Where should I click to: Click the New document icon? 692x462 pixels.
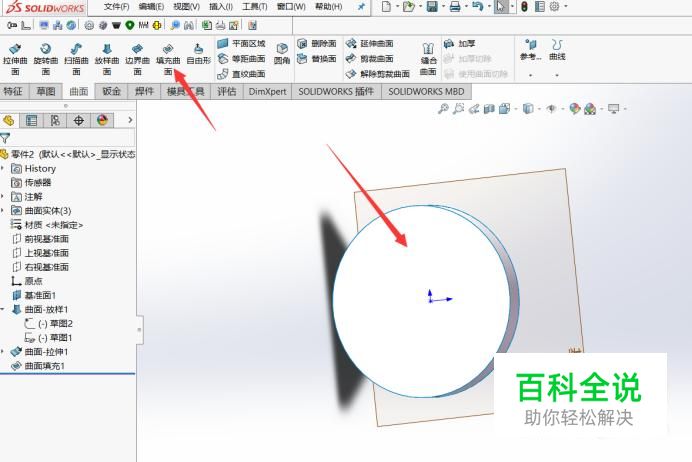pyautogui.click(x=386, y=6)
